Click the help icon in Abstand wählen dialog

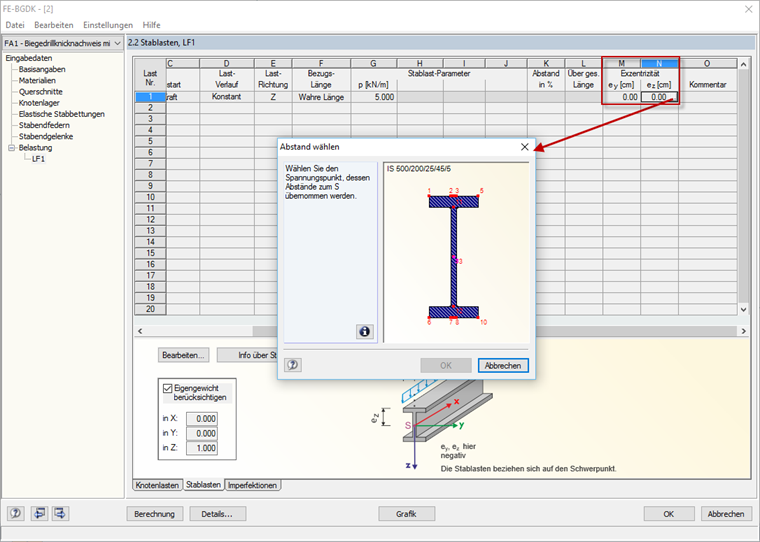coord(293,365)
